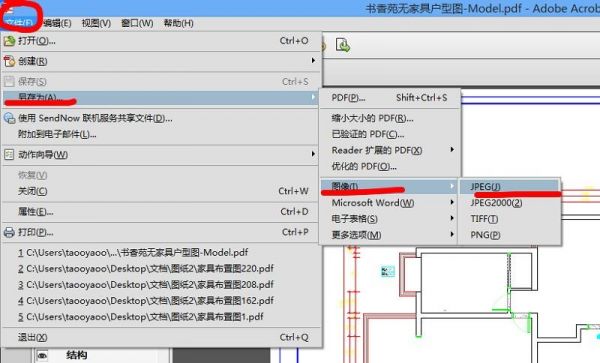
Task: Expand the 电子表格(S) submenu
Action: point(390,219)
